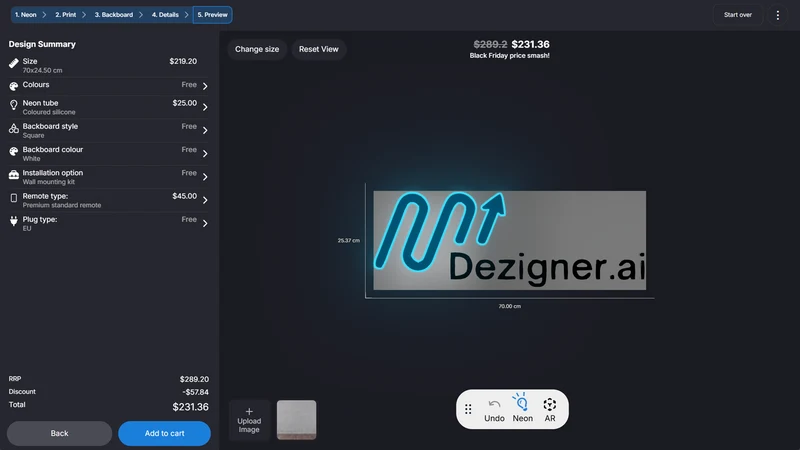This screenshot has height=450, width=800.
Task: Click the Discount value -$57.84
Action: (x=195, y=392)
